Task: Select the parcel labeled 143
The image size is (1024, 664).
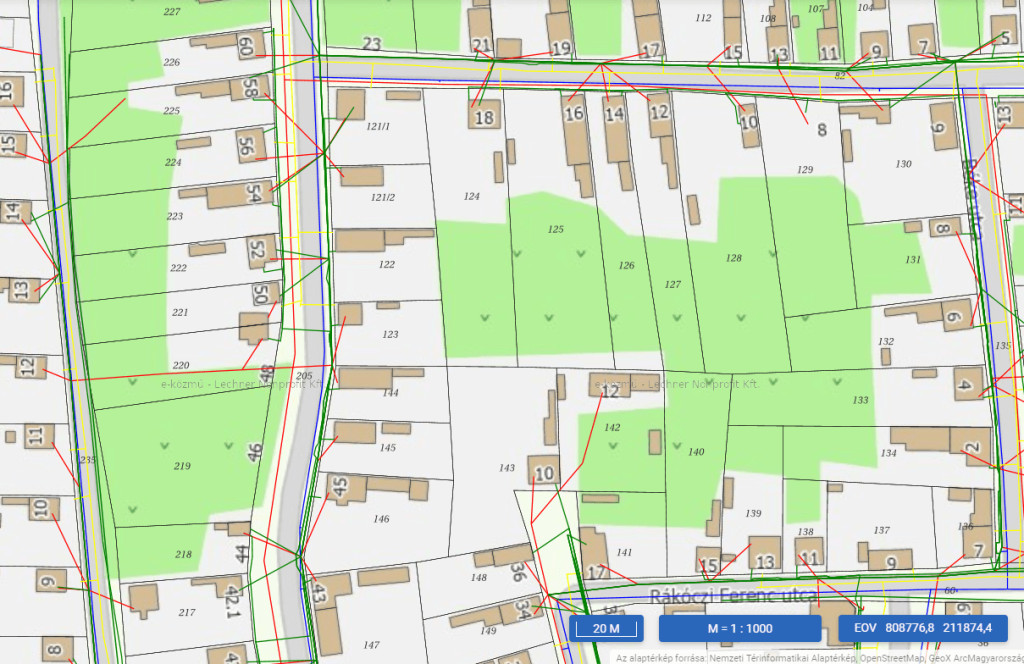Action: tap(507, 467)
